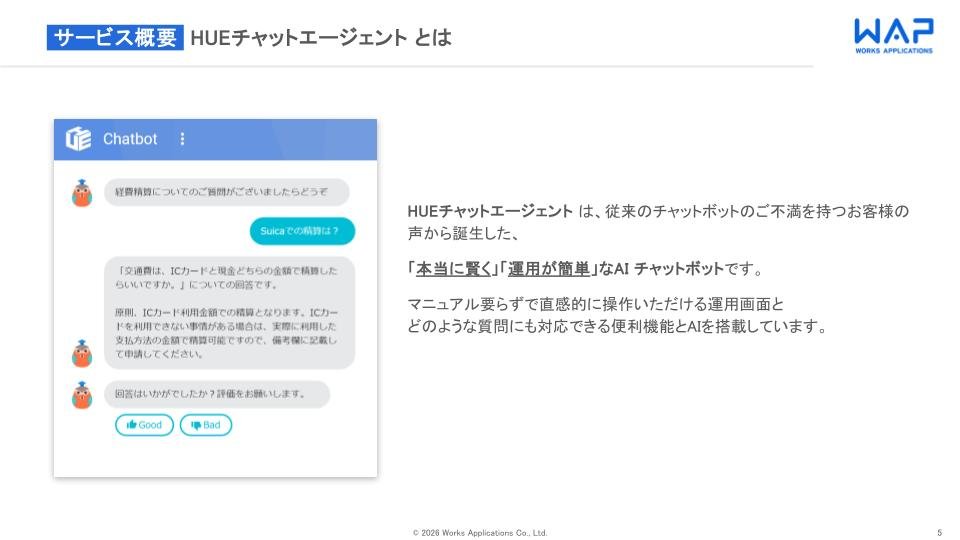Click the '回答はいかがでしたか？' rating prompt bubble
This screenshot has width=960, height=540.
click(217, 394)
